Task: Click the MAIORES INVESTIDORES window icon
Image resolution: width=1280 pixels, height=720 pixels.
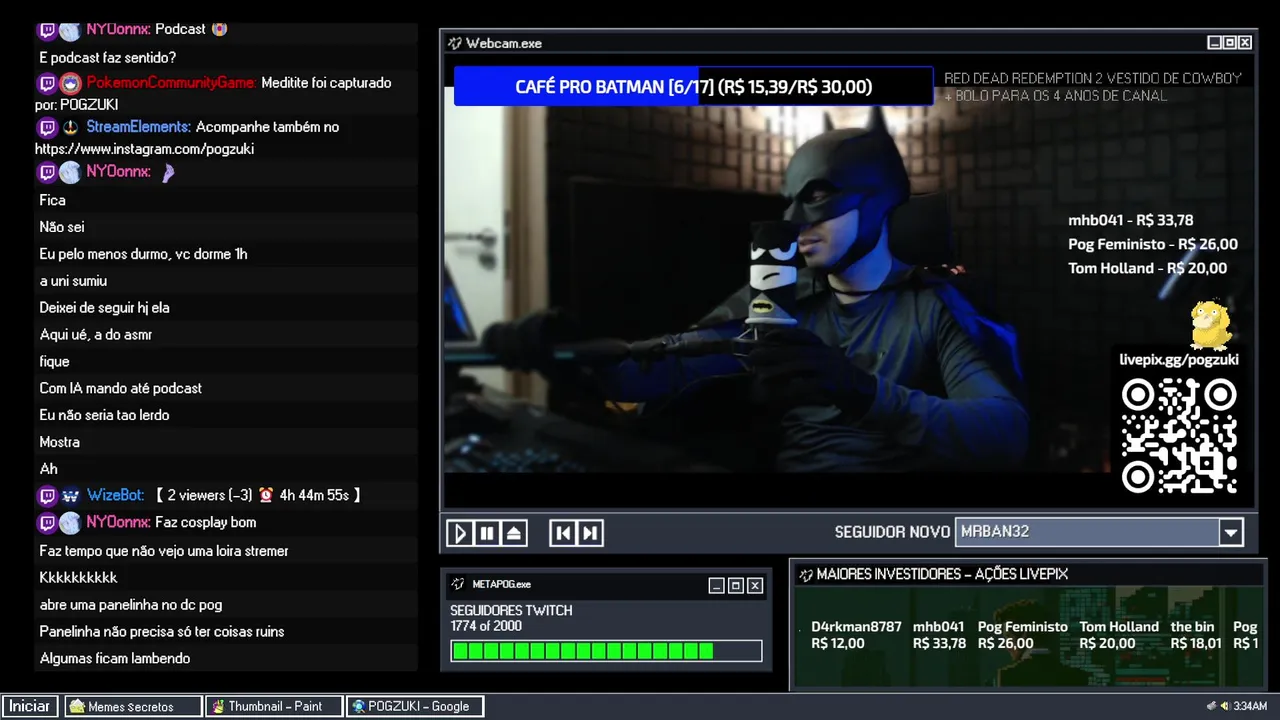Action: 805,574
